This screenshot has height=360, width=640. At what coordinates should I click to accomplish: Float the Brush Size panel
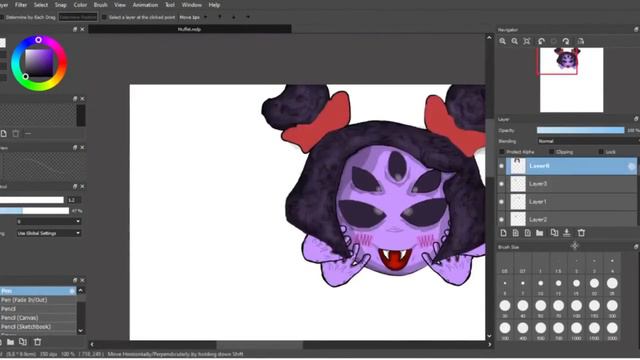[x=636, y=247]
